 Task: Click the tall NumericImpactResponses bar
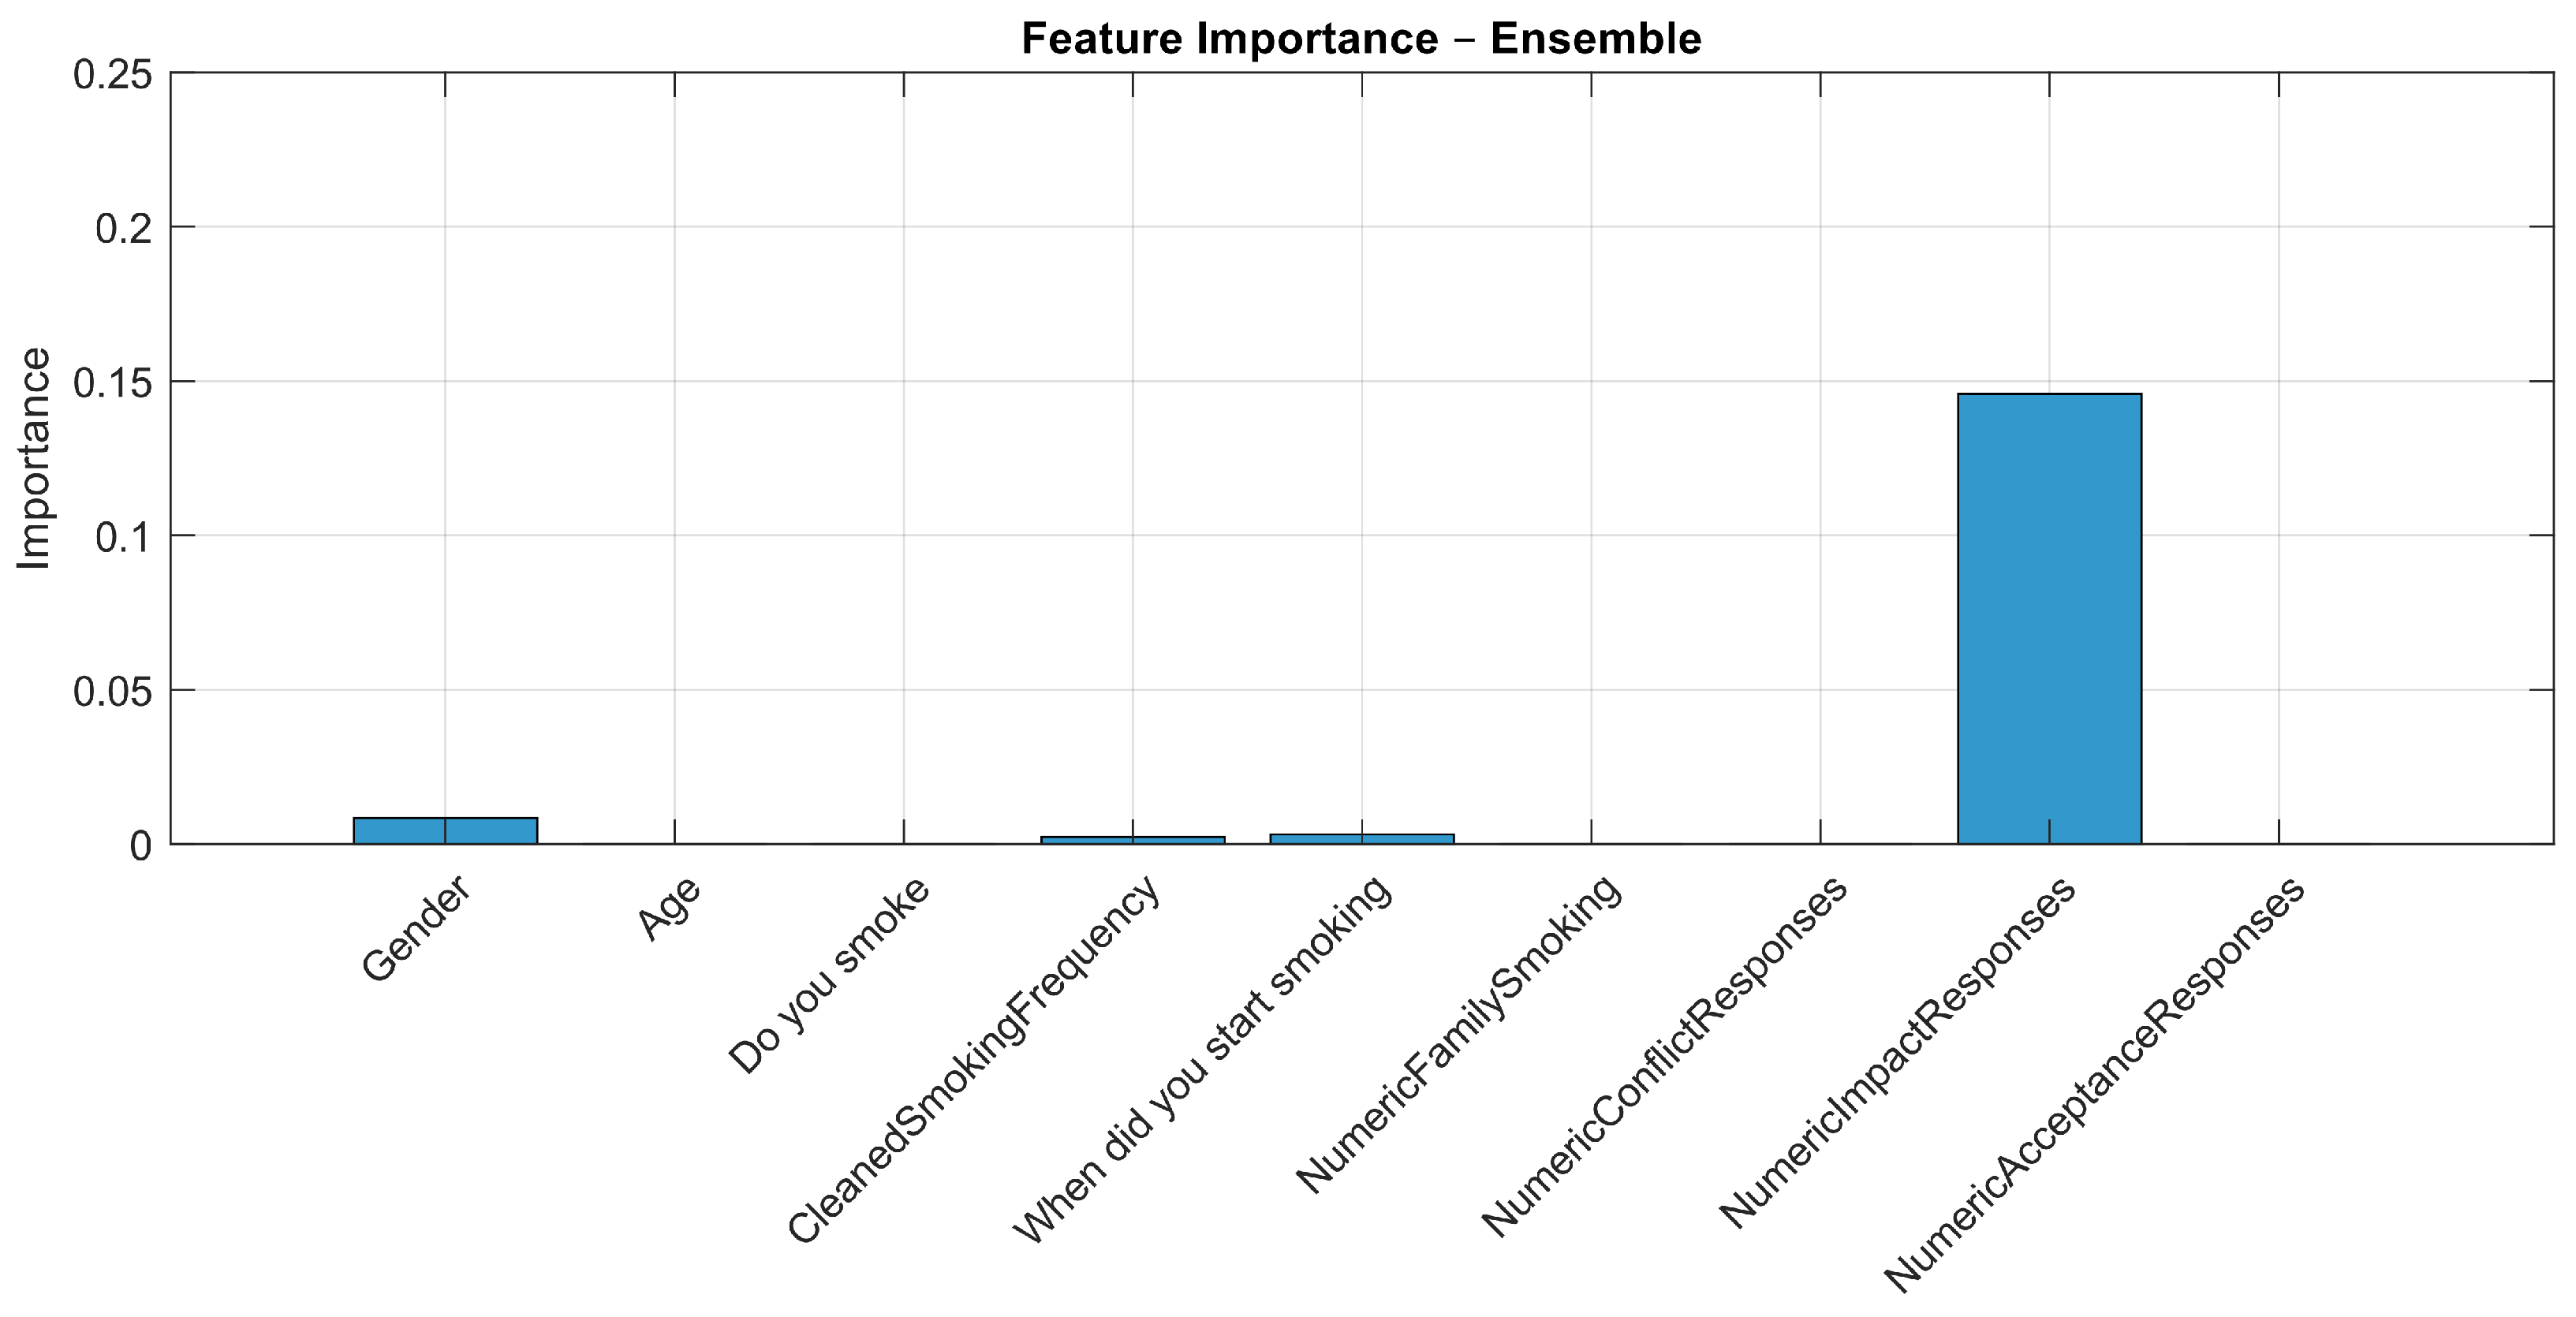(2049, 618)
